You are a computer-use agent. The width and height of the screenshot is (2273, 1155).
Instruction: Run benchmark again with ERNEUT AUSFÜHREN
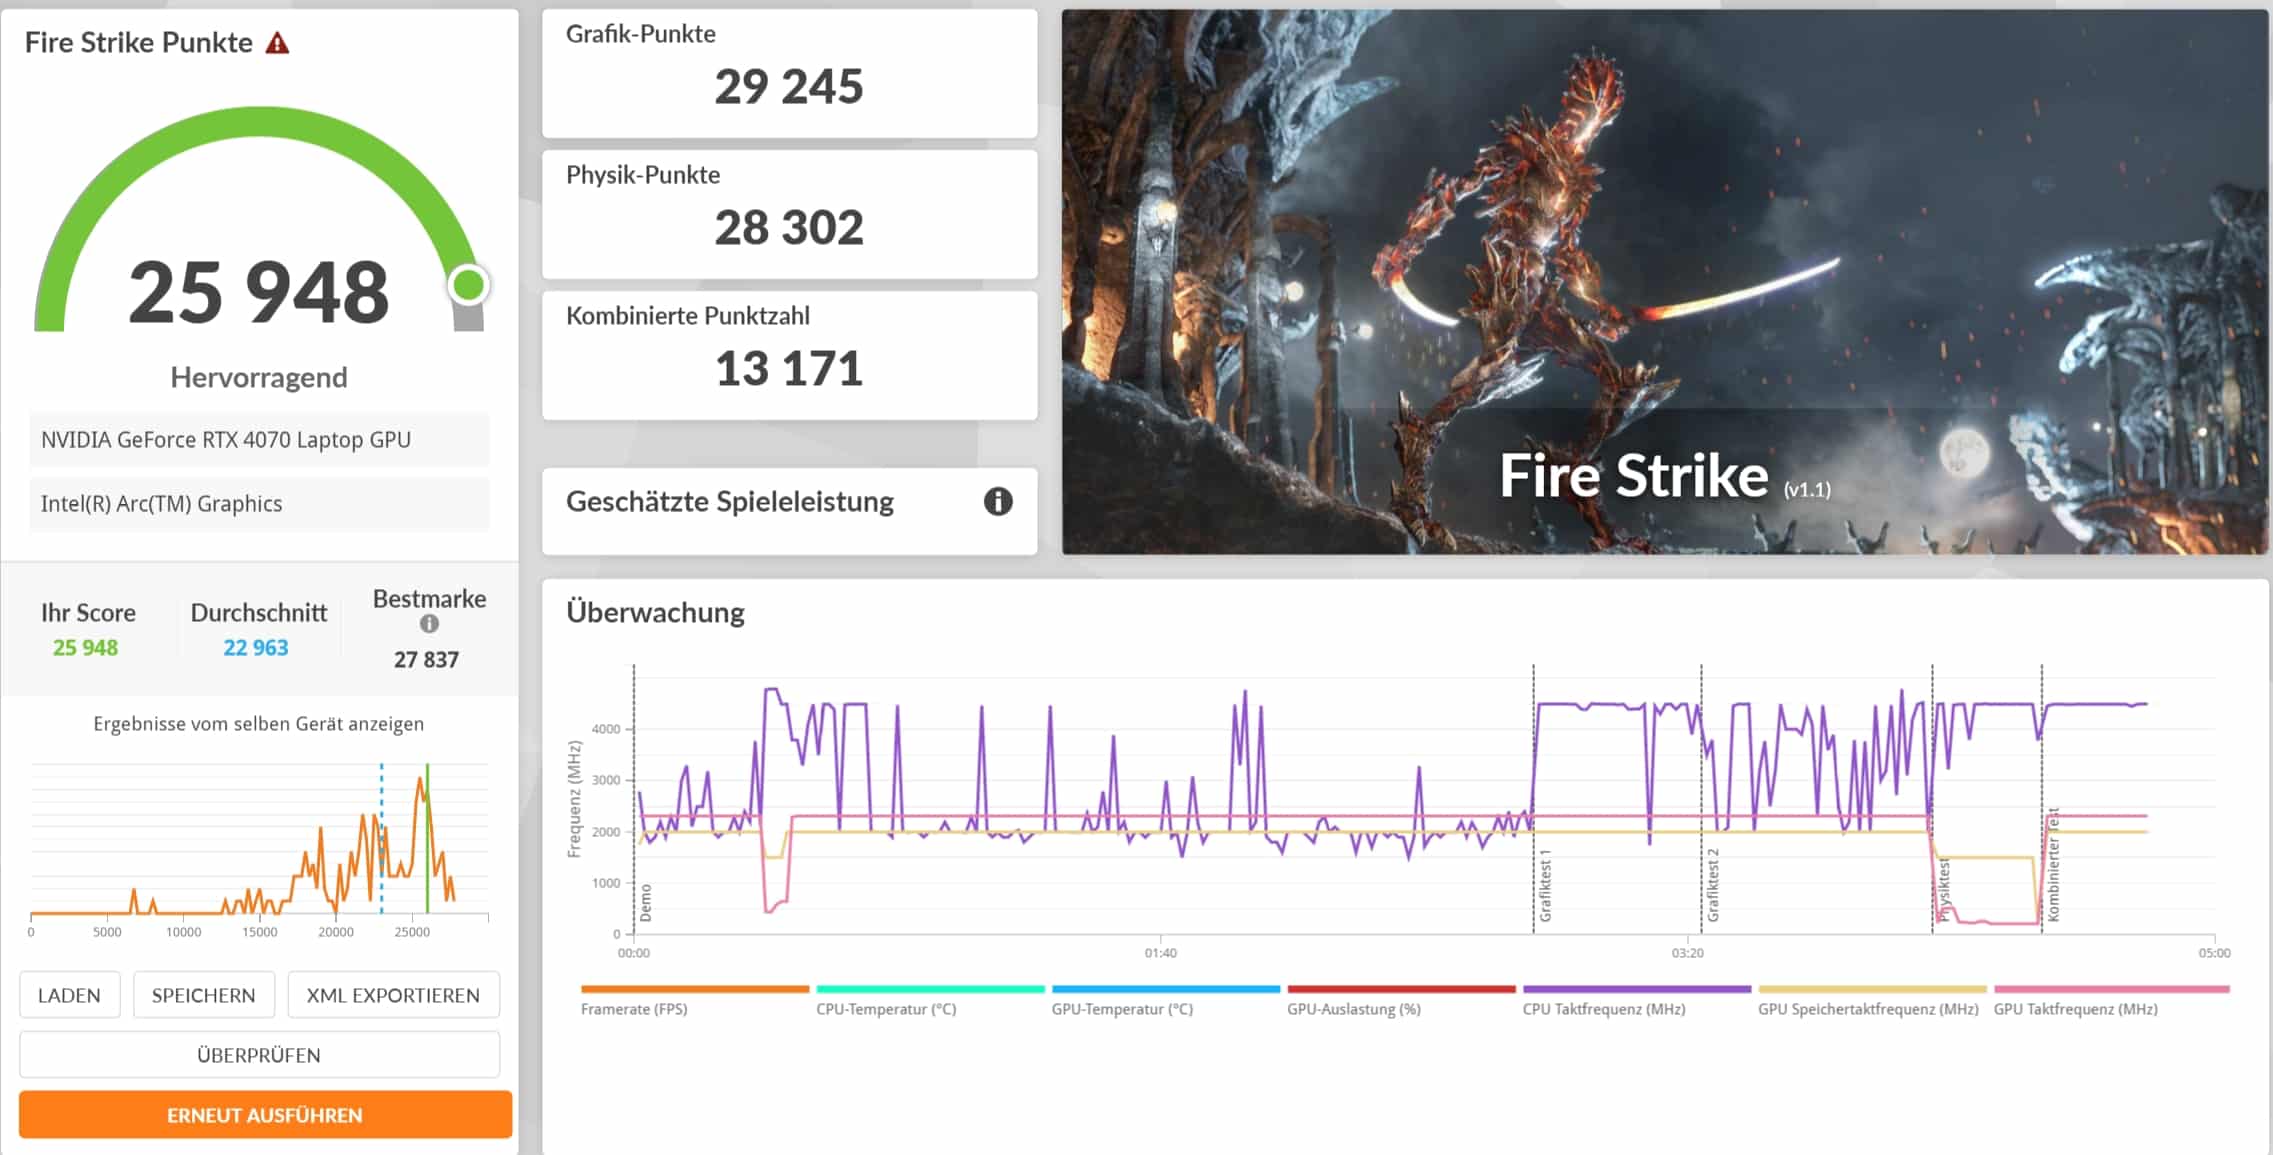pos(265,1115)
